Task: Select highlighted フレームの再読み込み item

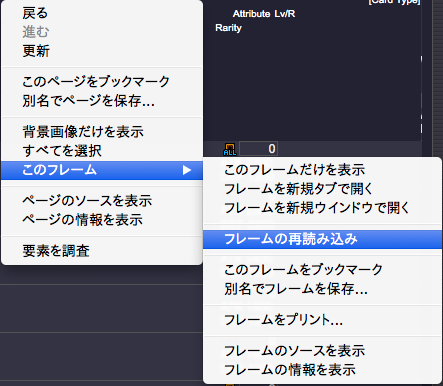Action: click(x=322, y=239)
